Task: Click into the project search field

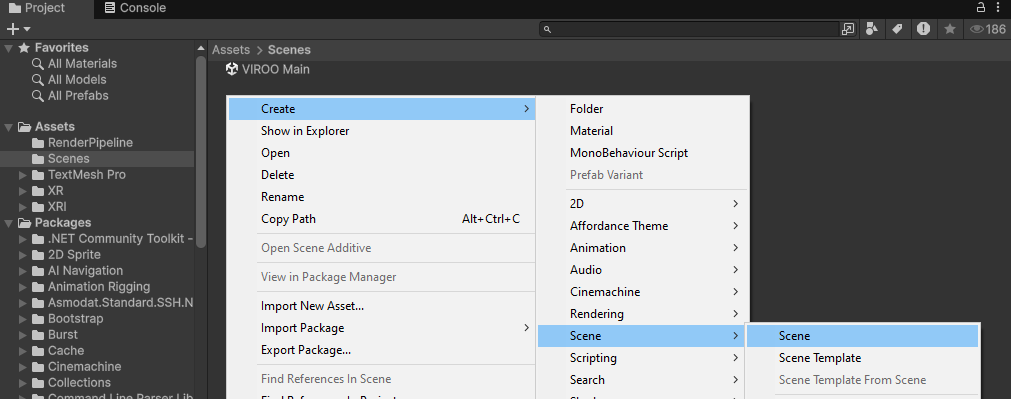Action: (690, 29)
